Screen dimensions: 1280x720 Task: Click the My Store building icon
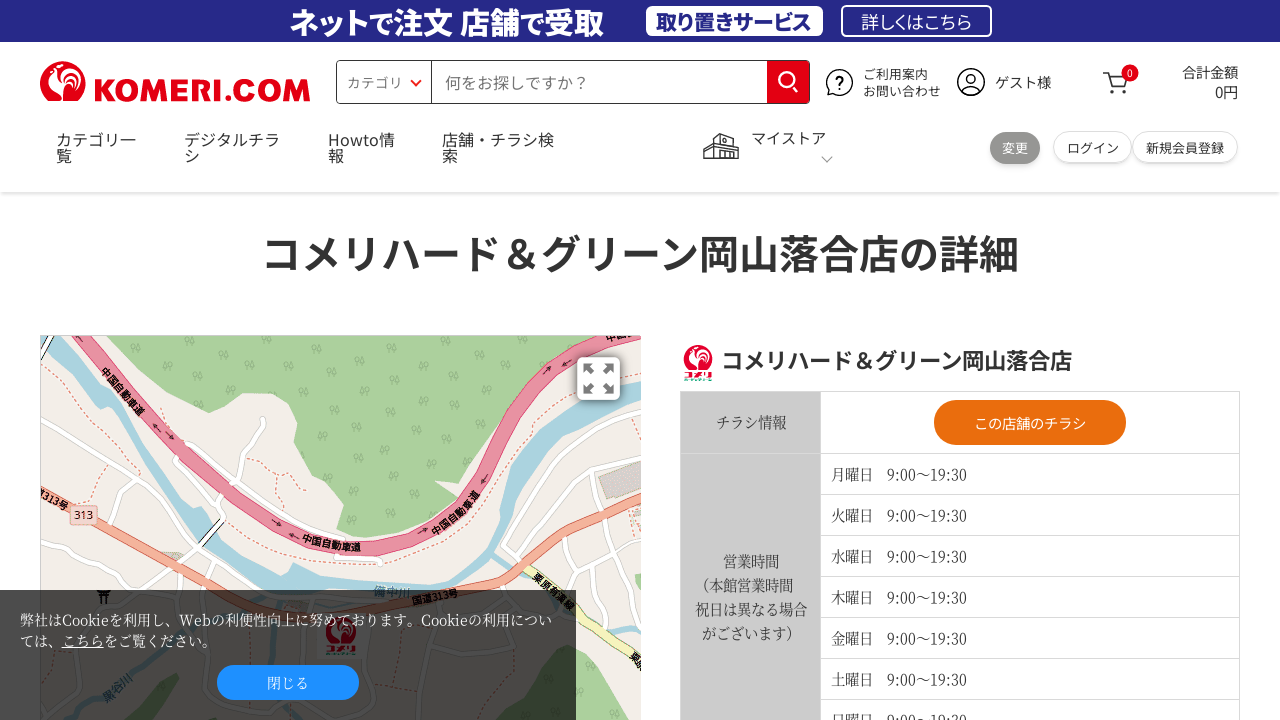[x=720, y=147]
